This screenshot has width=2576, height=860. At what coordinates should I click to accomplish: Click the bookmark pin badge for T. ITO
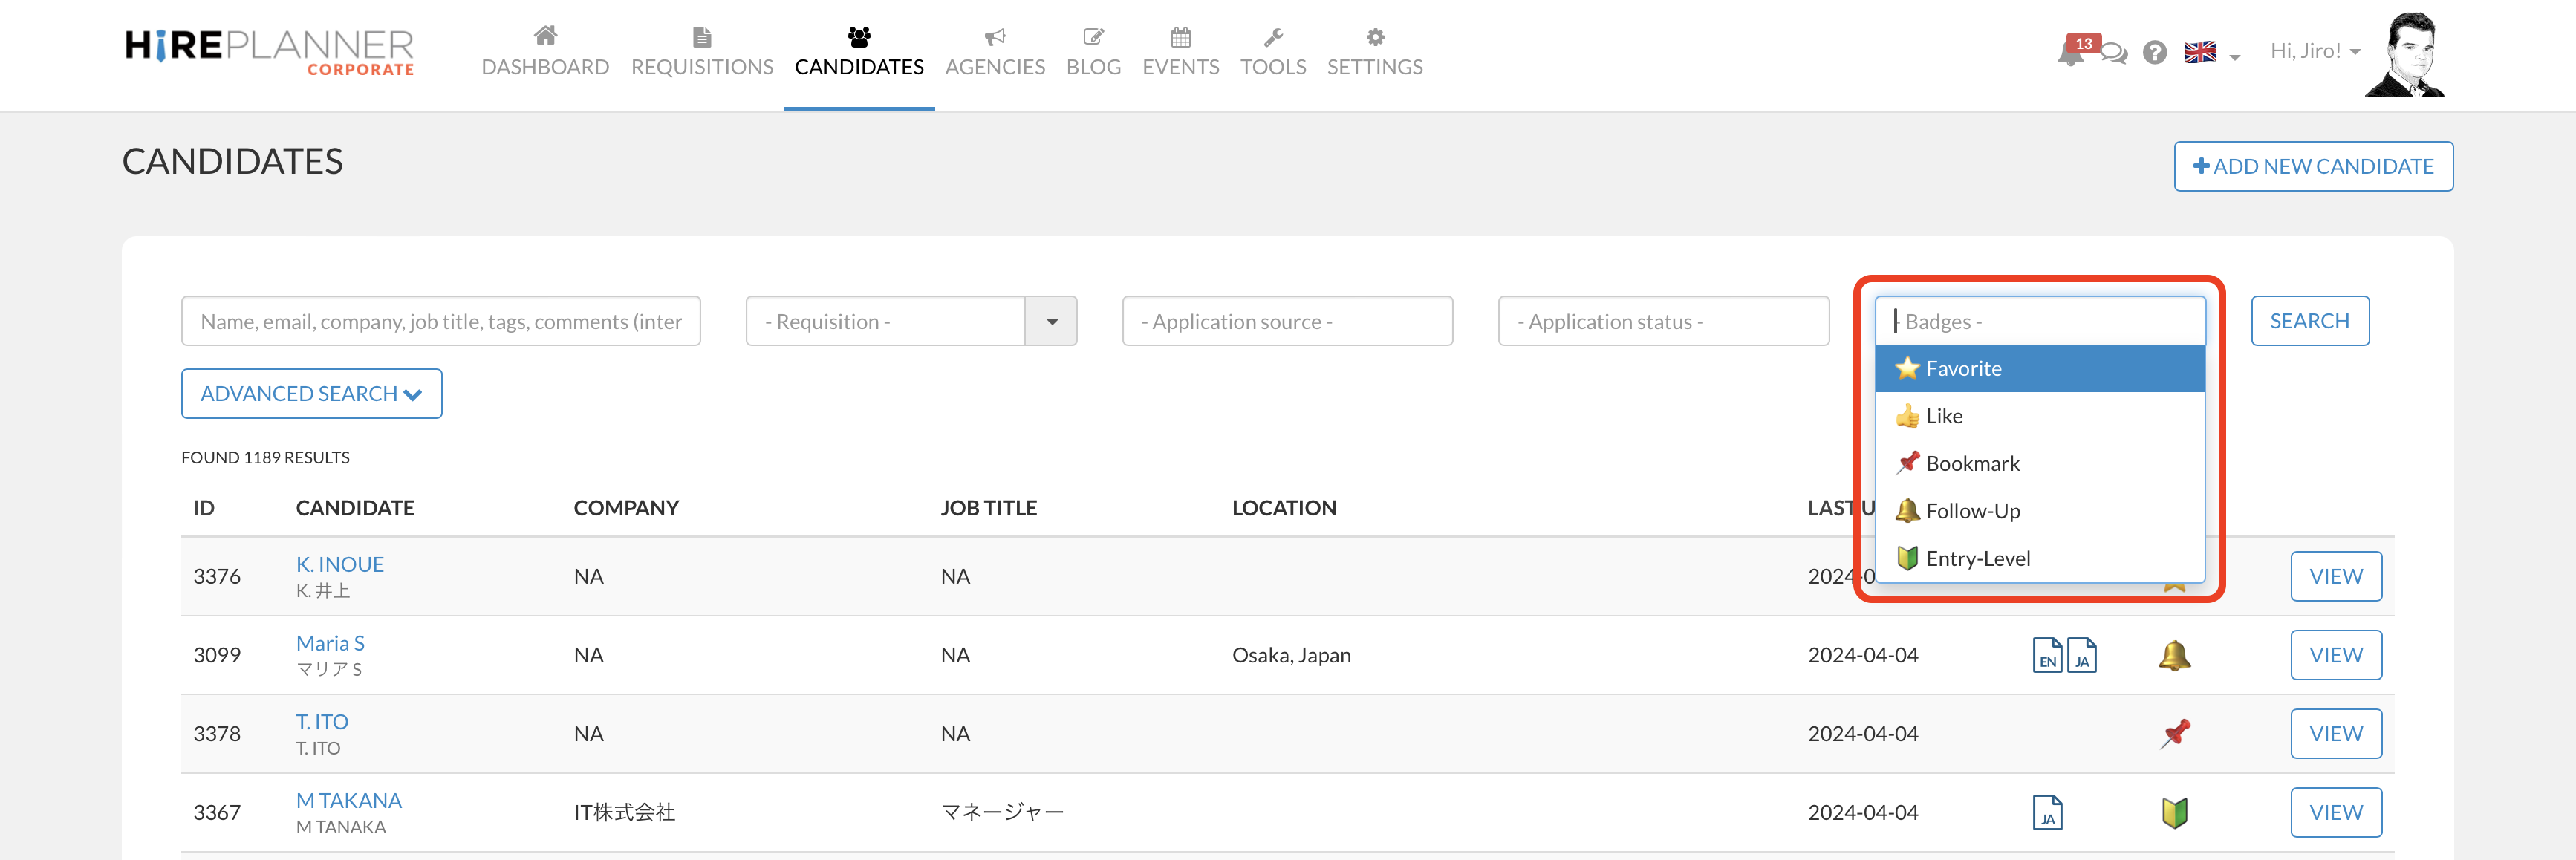[2174, 733]
